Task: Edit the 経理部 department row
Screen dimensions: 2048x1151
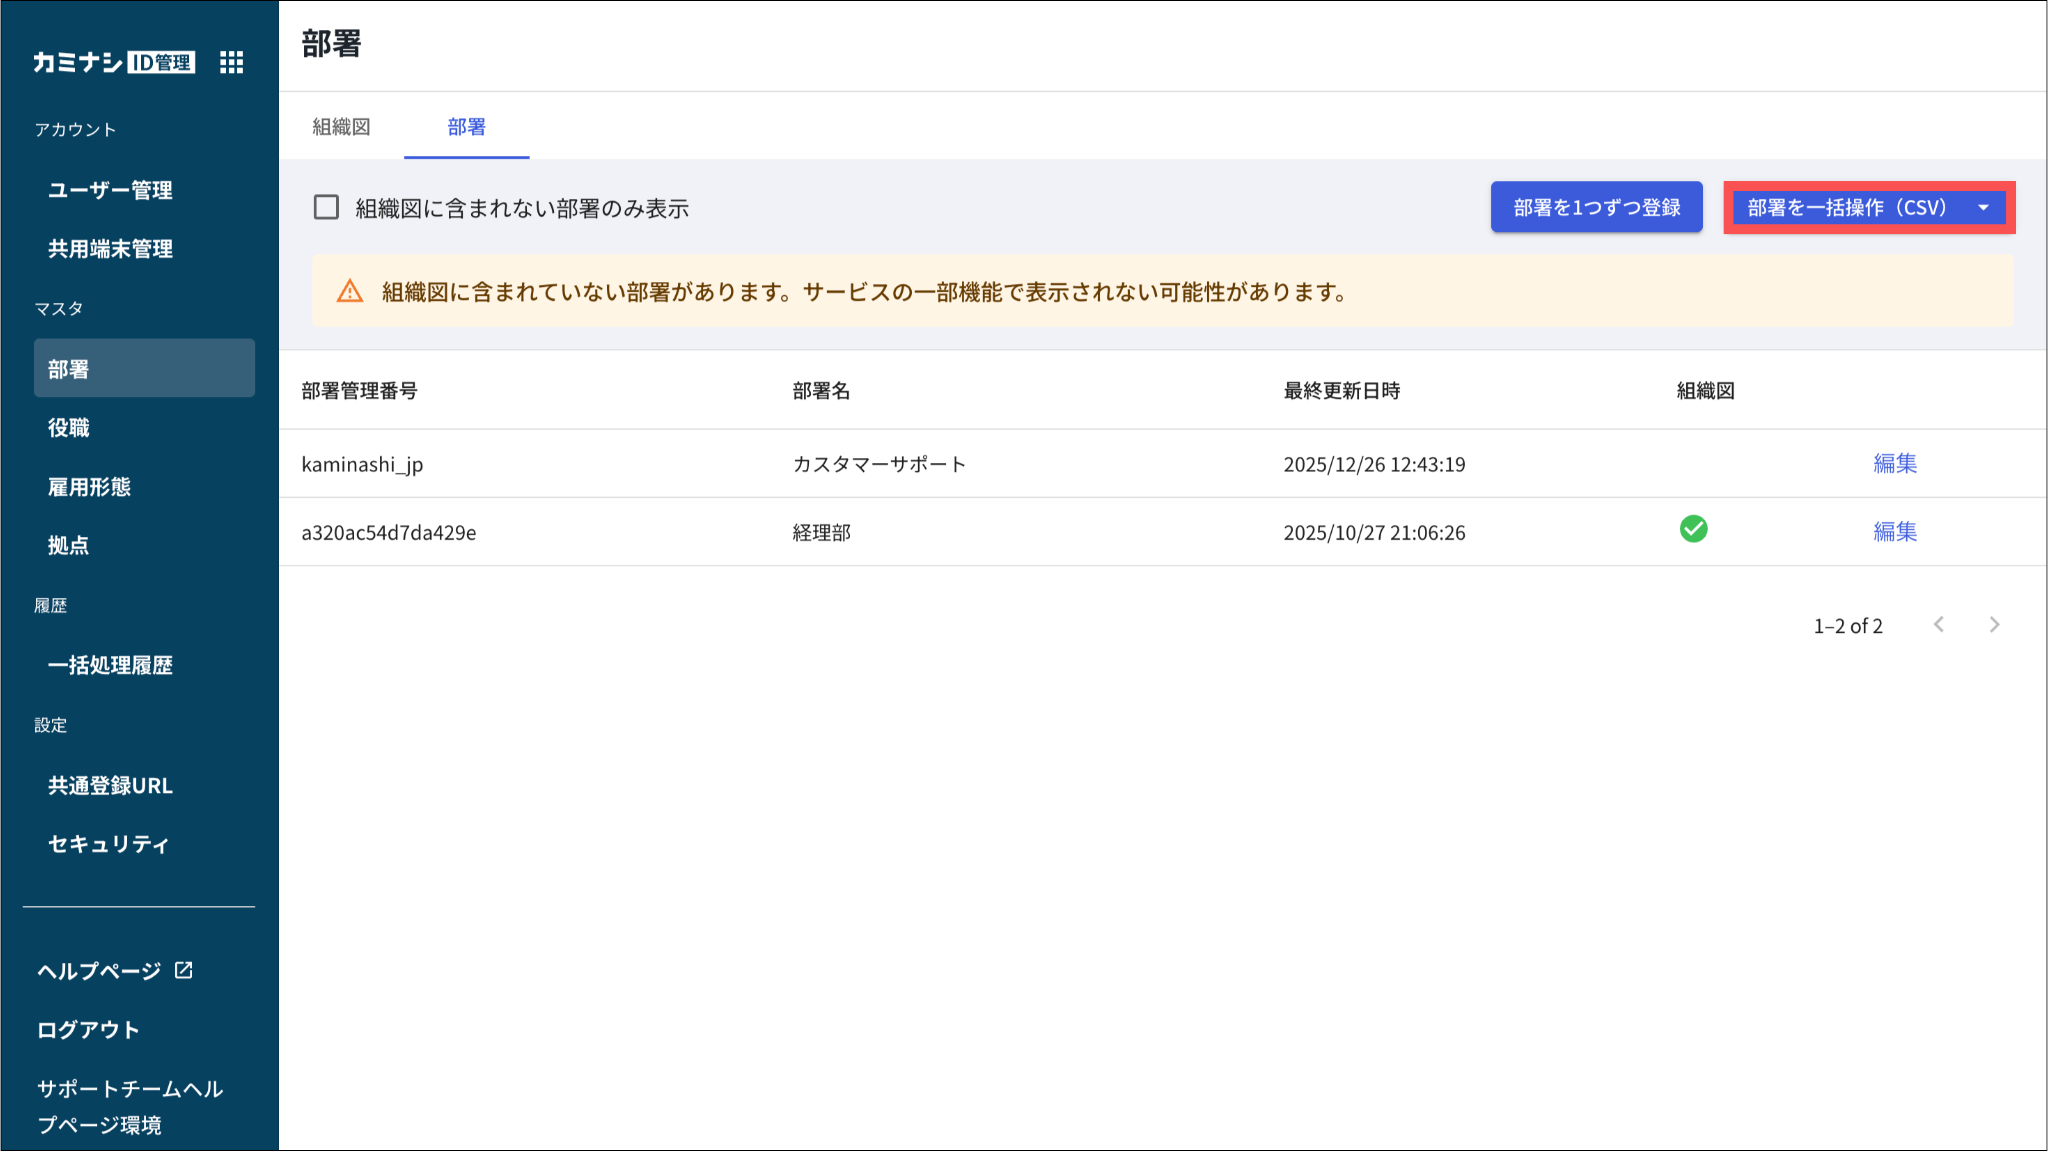Action: (1894, 531)
